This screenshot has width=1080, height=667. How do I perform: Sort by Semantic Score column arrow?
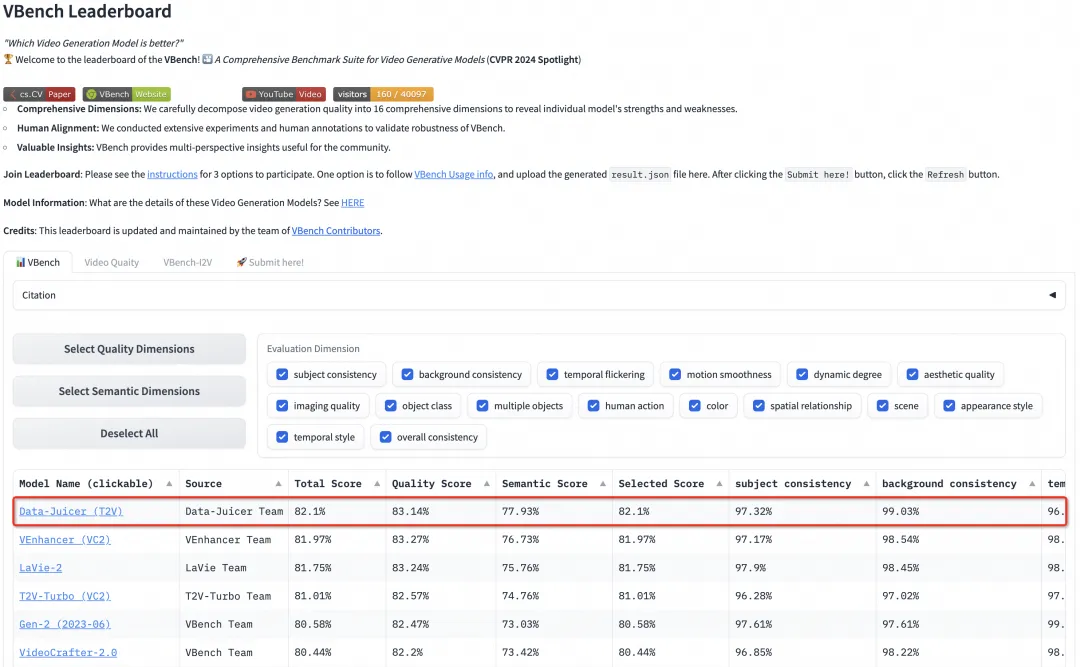603,484
